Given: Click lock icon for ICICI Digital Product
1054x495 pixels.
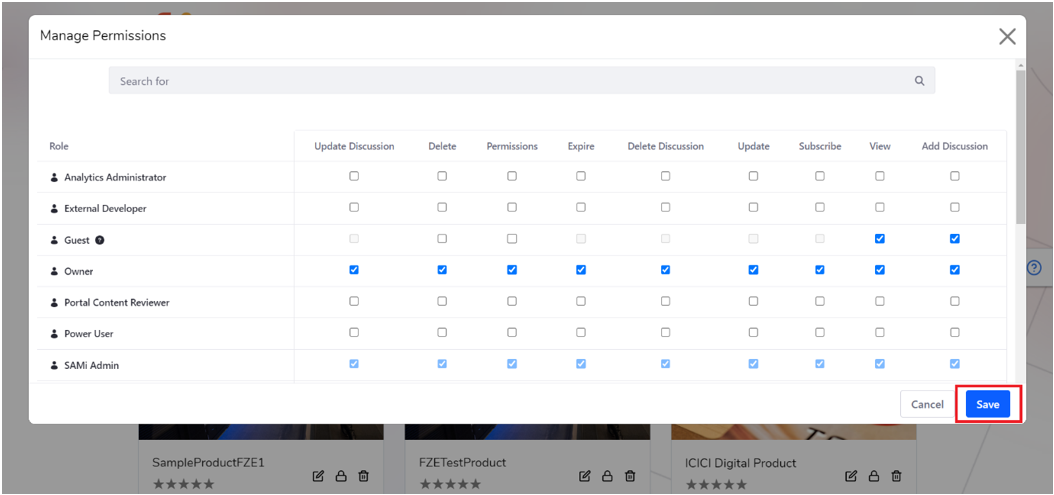Looking at the screenshot, I should tap(874, 476).
